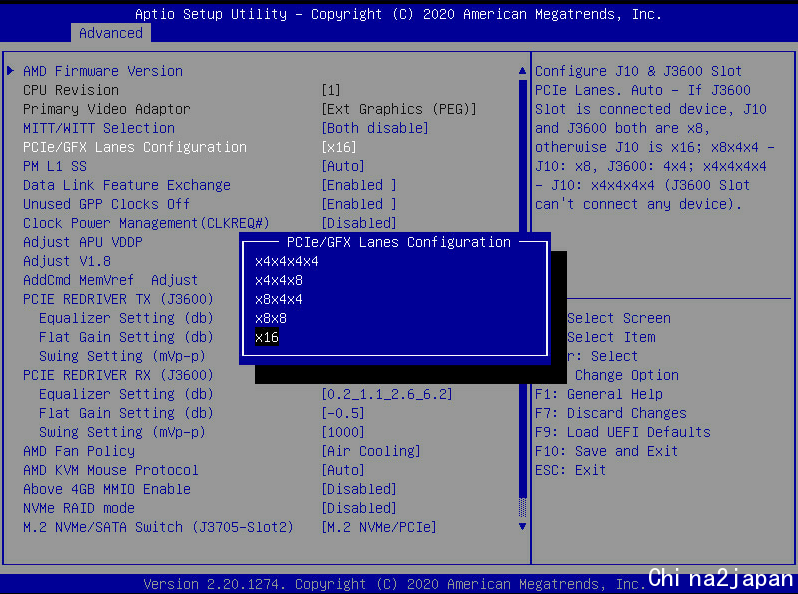Open the [x16] lanes value
Image resolution: width=798 pixels, height=594 pixels.
point(339,147)
